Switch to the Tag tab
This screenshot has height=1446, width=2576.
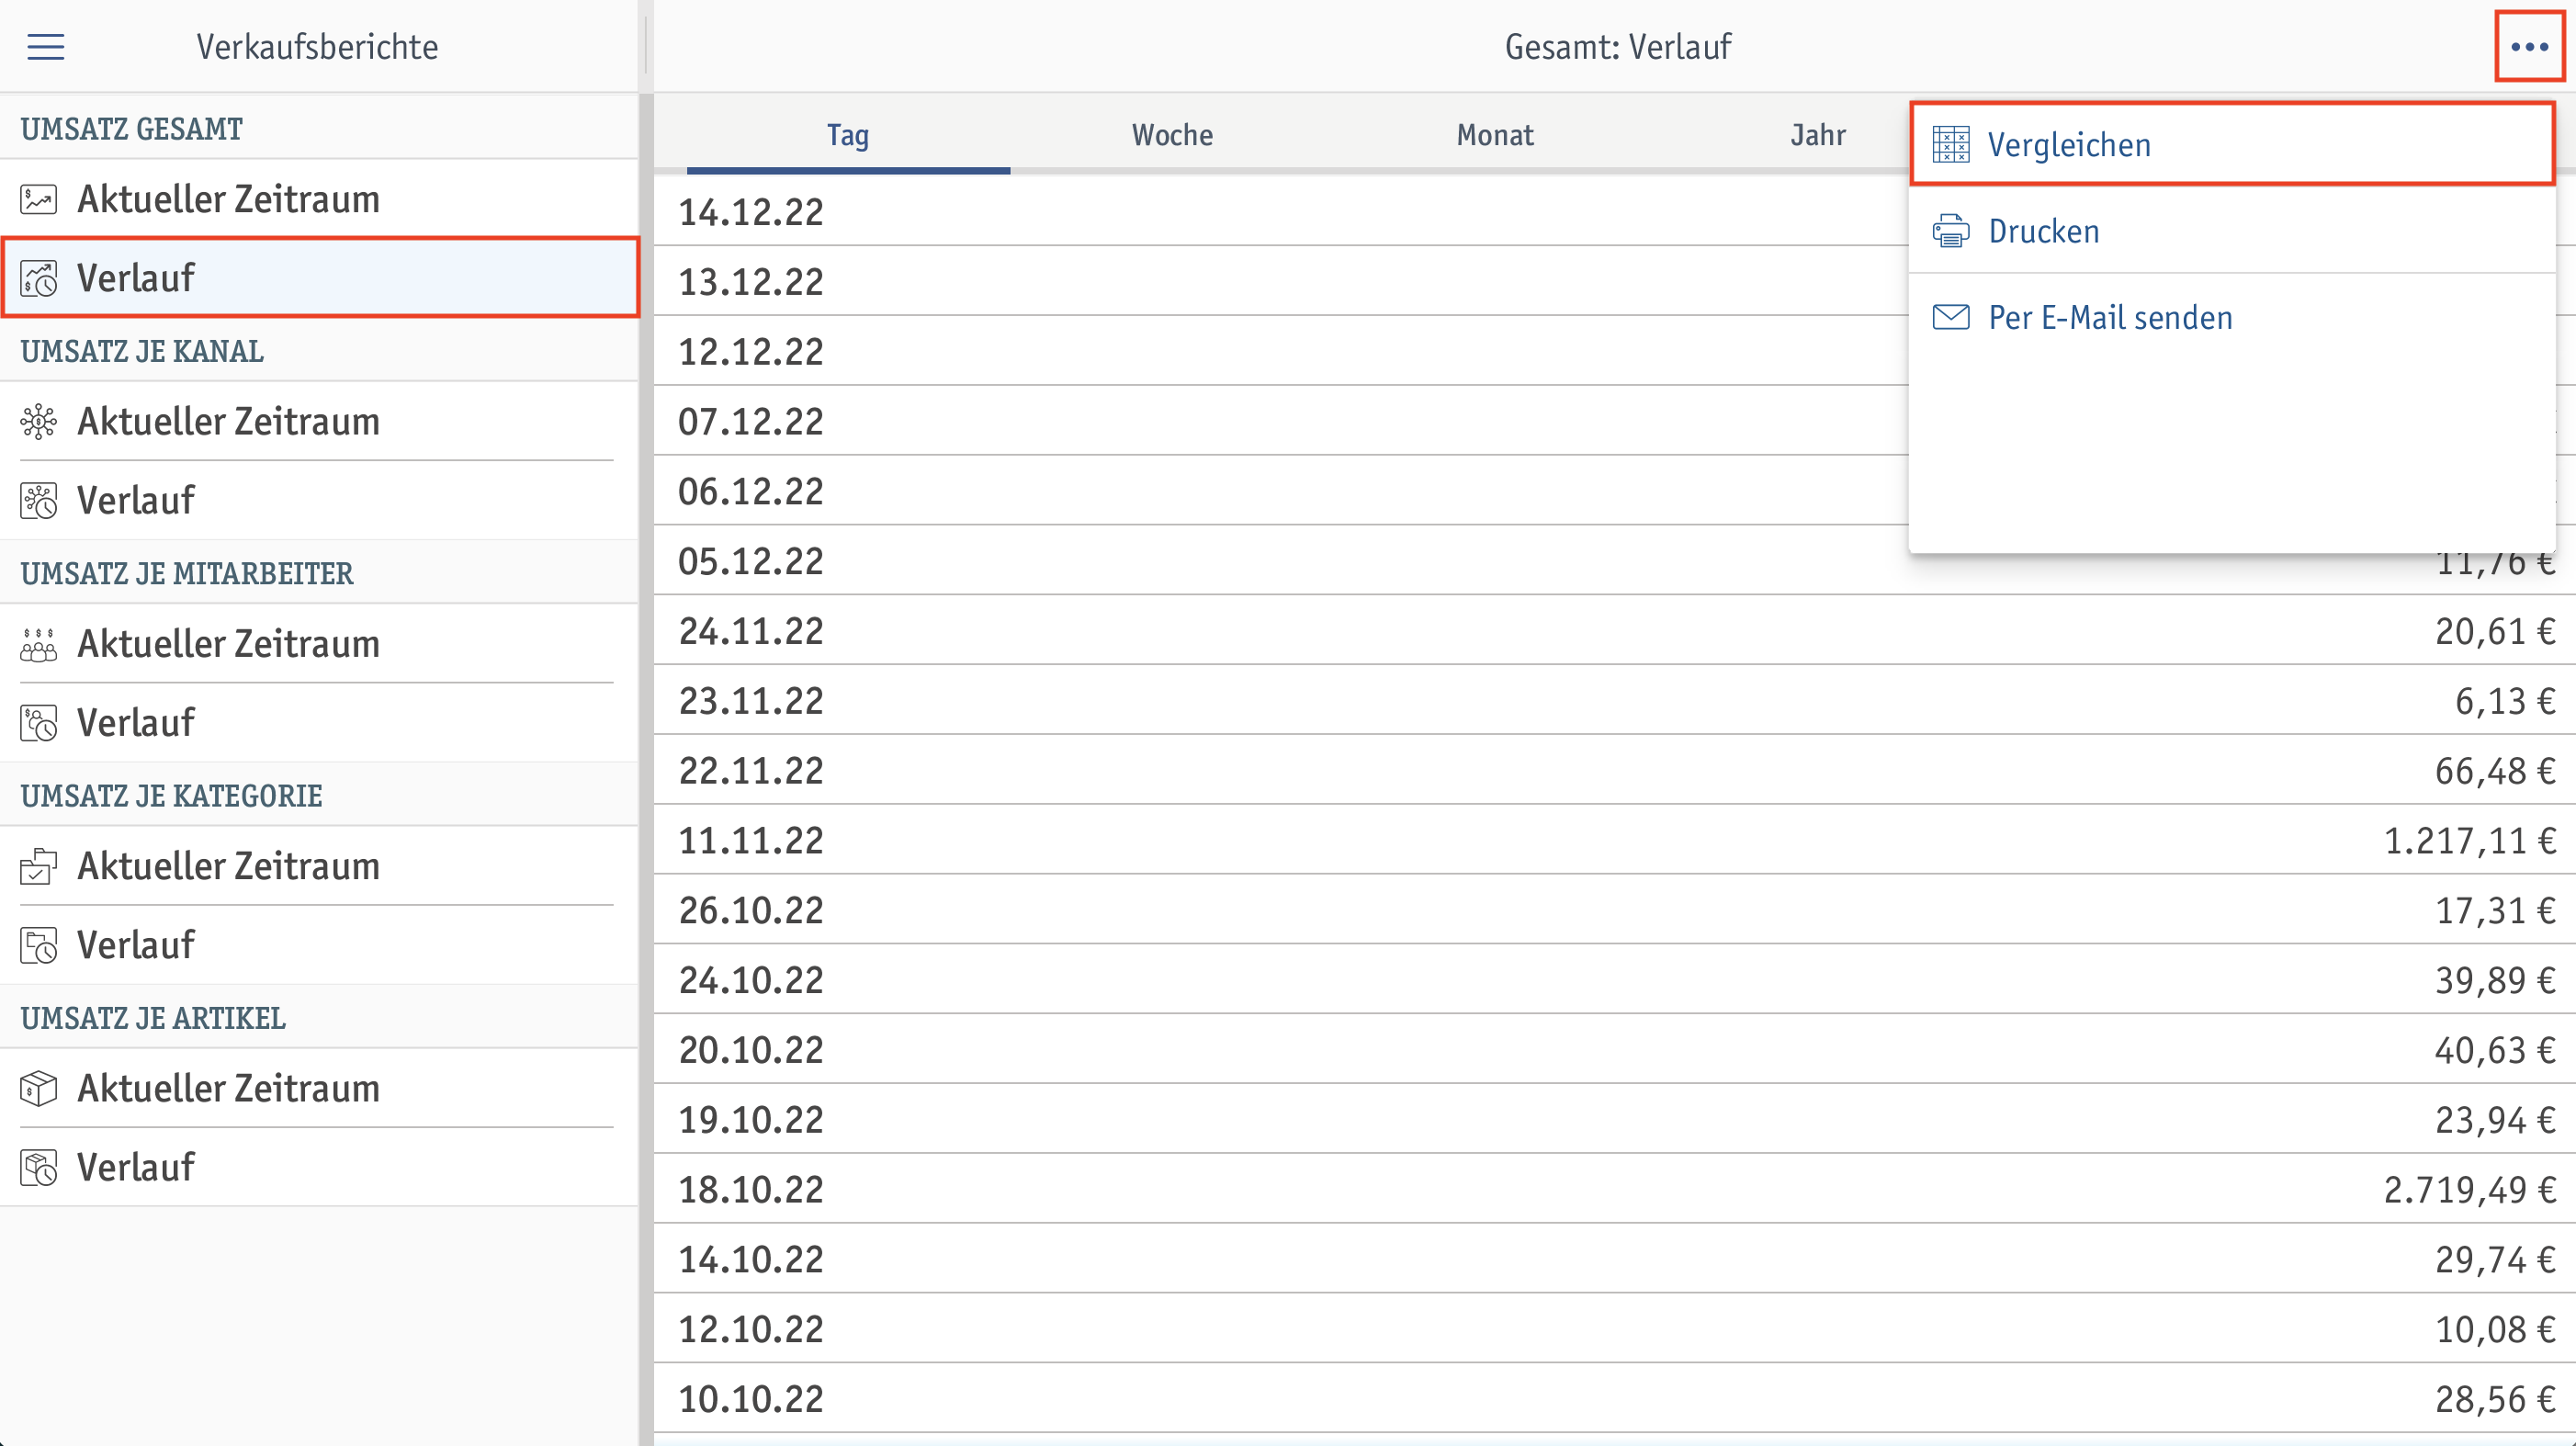pos(848,135)
